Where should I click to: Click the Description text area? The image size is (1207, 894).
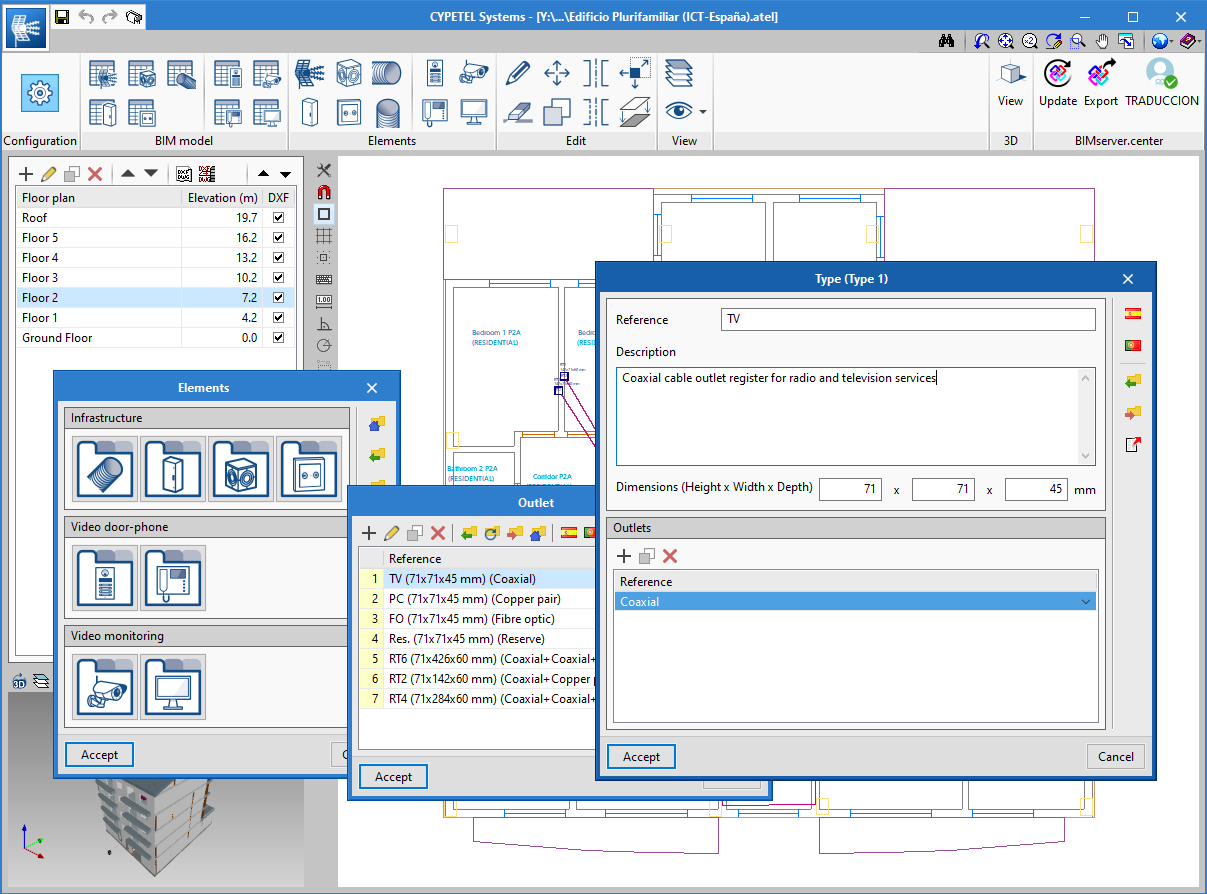point(855,416)
